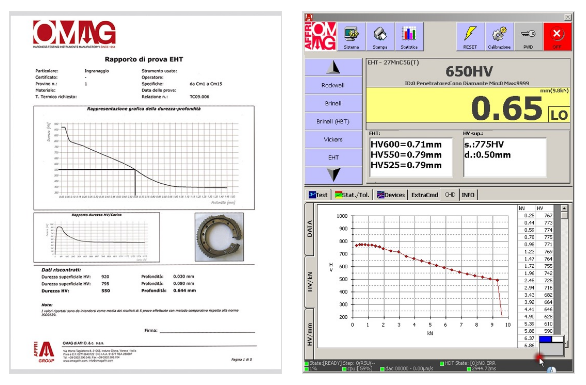Open the Stat./Tol. tab
The width and height of the screenshot is (586, 385).
[x=352, y=195]
